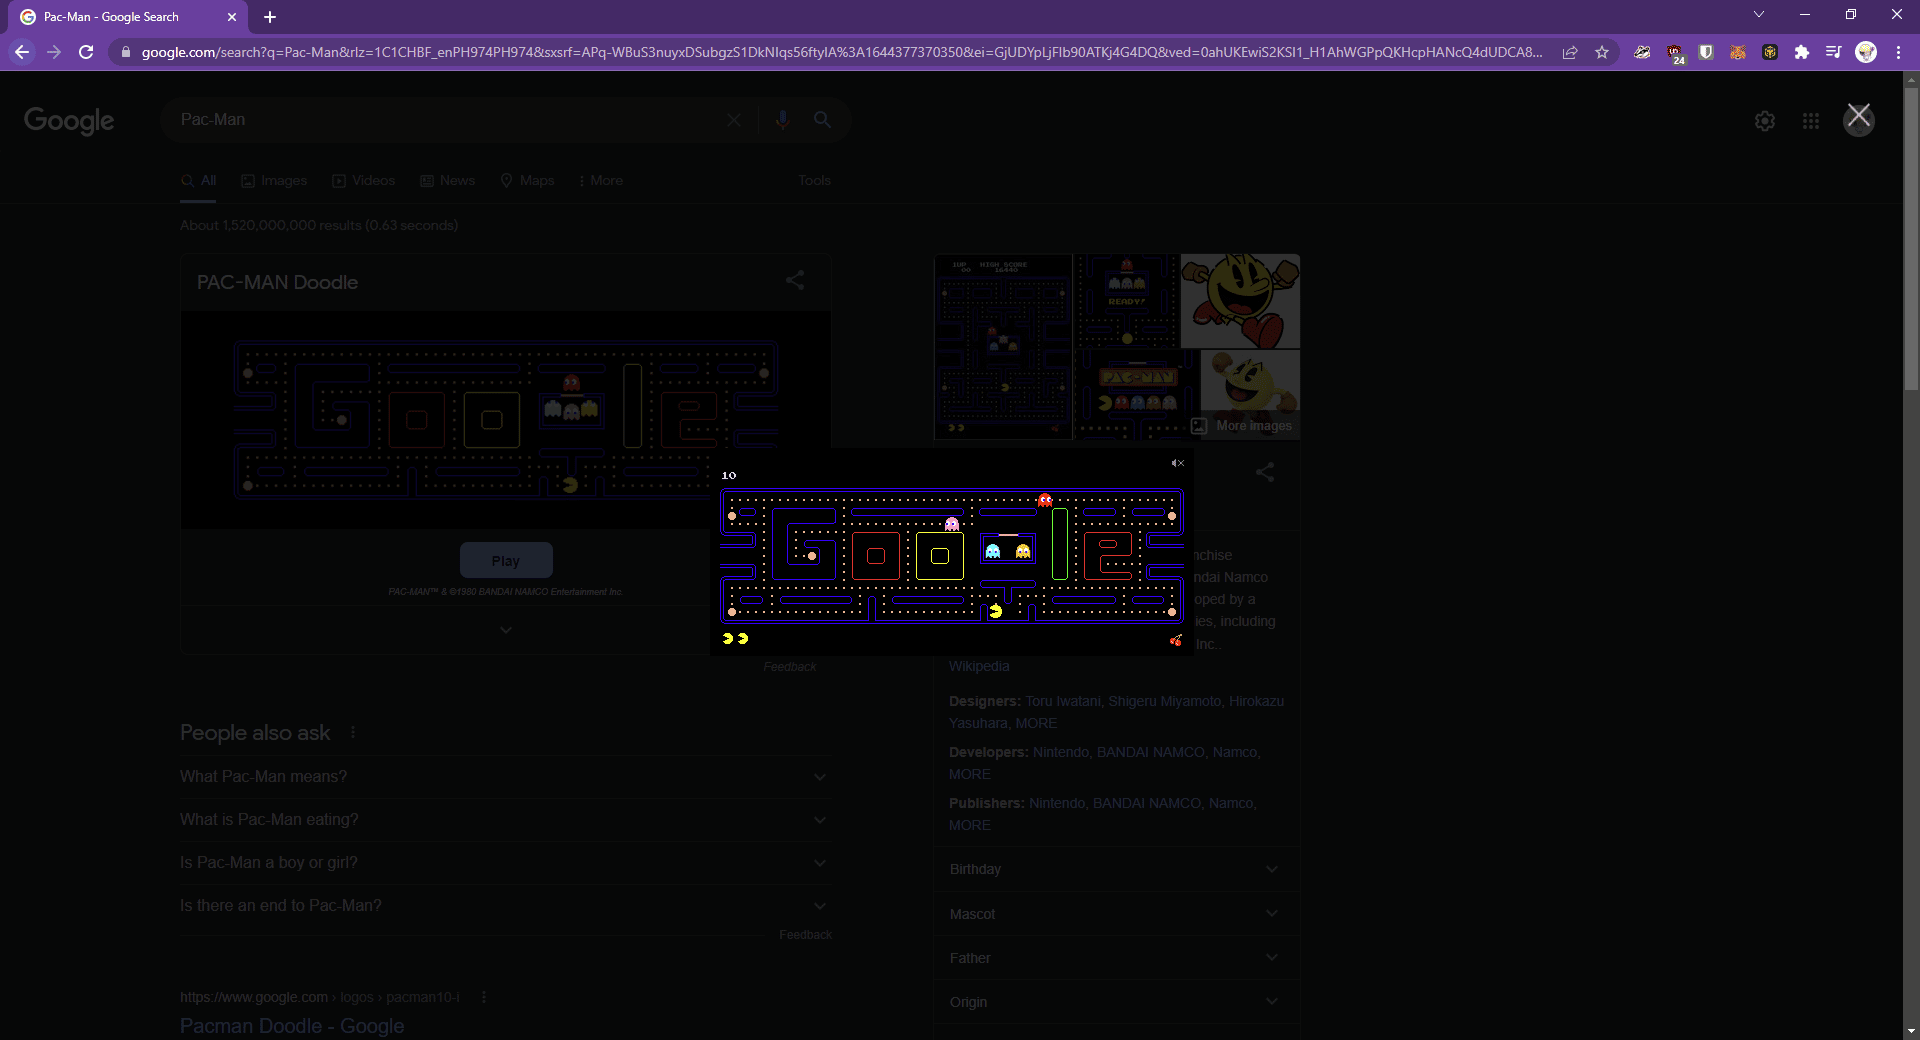Screen dimensions: 1920x1040
Task: Open the media controls toolbar icon
Action: 1833,52
